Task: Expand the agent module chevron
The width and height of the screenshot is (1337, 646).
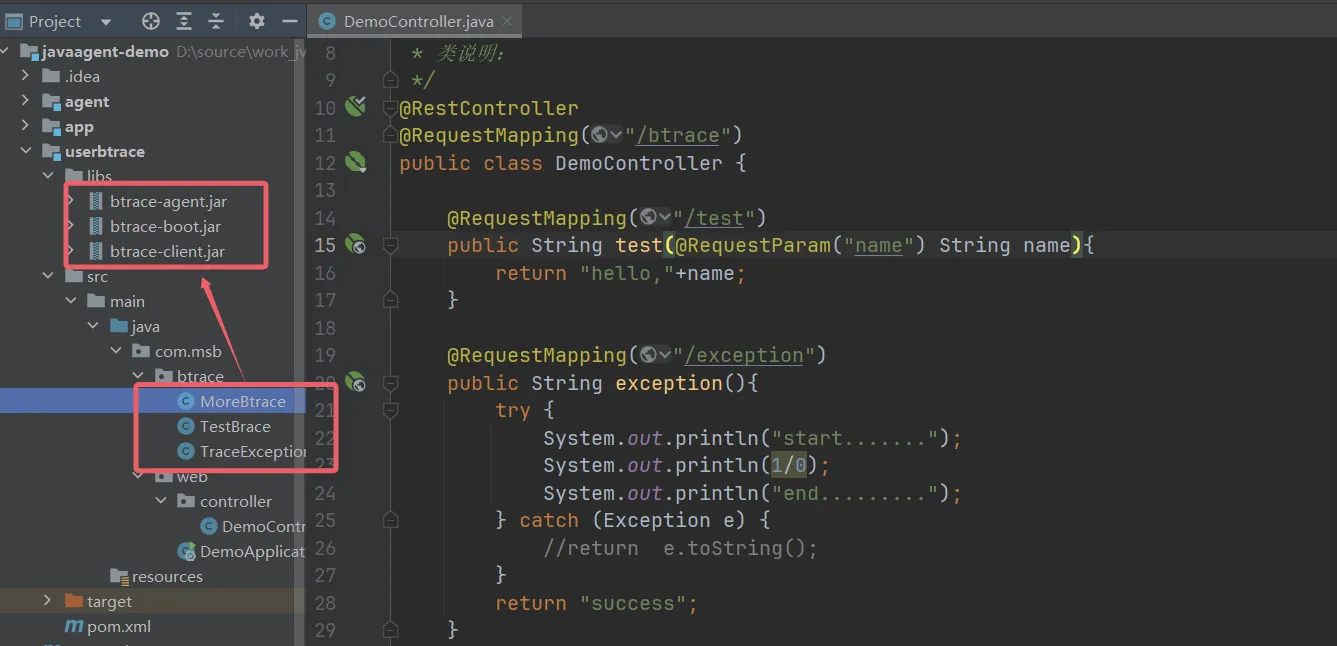Action: click(x=26, y=101)
